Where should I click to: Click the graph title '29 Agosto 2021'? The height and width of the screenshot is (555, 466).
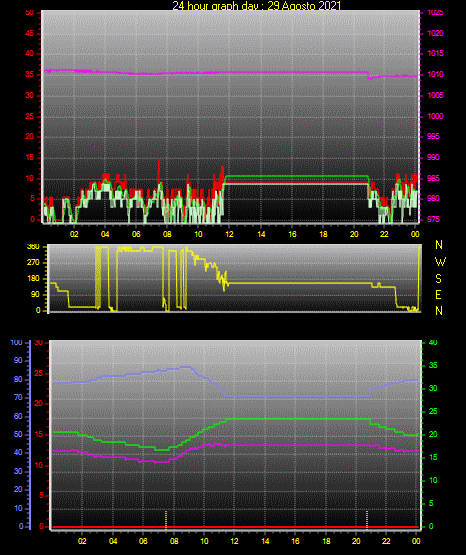click(304, 6)
